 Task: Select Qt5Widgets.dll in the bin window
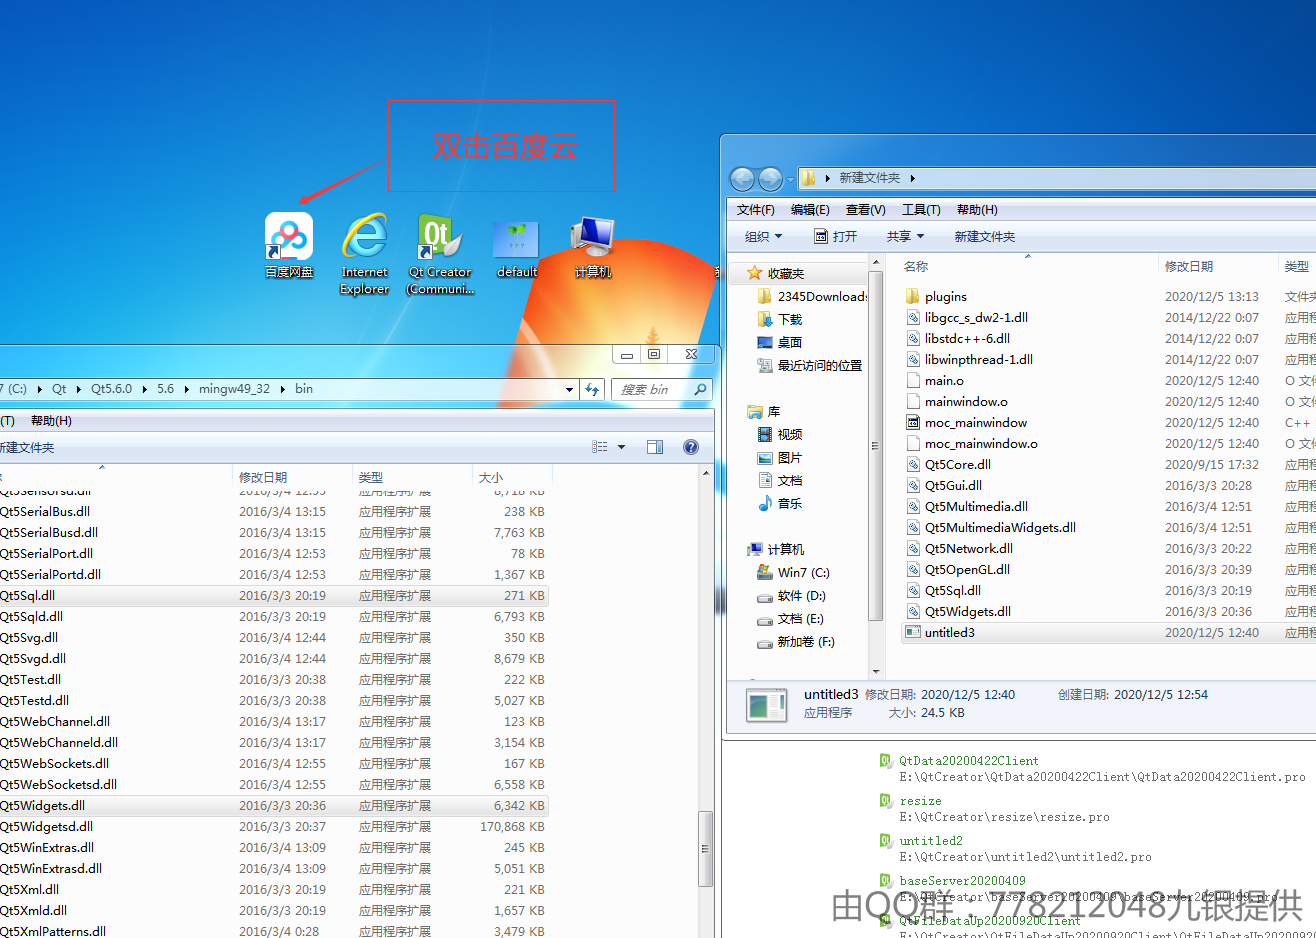[272, 805]
